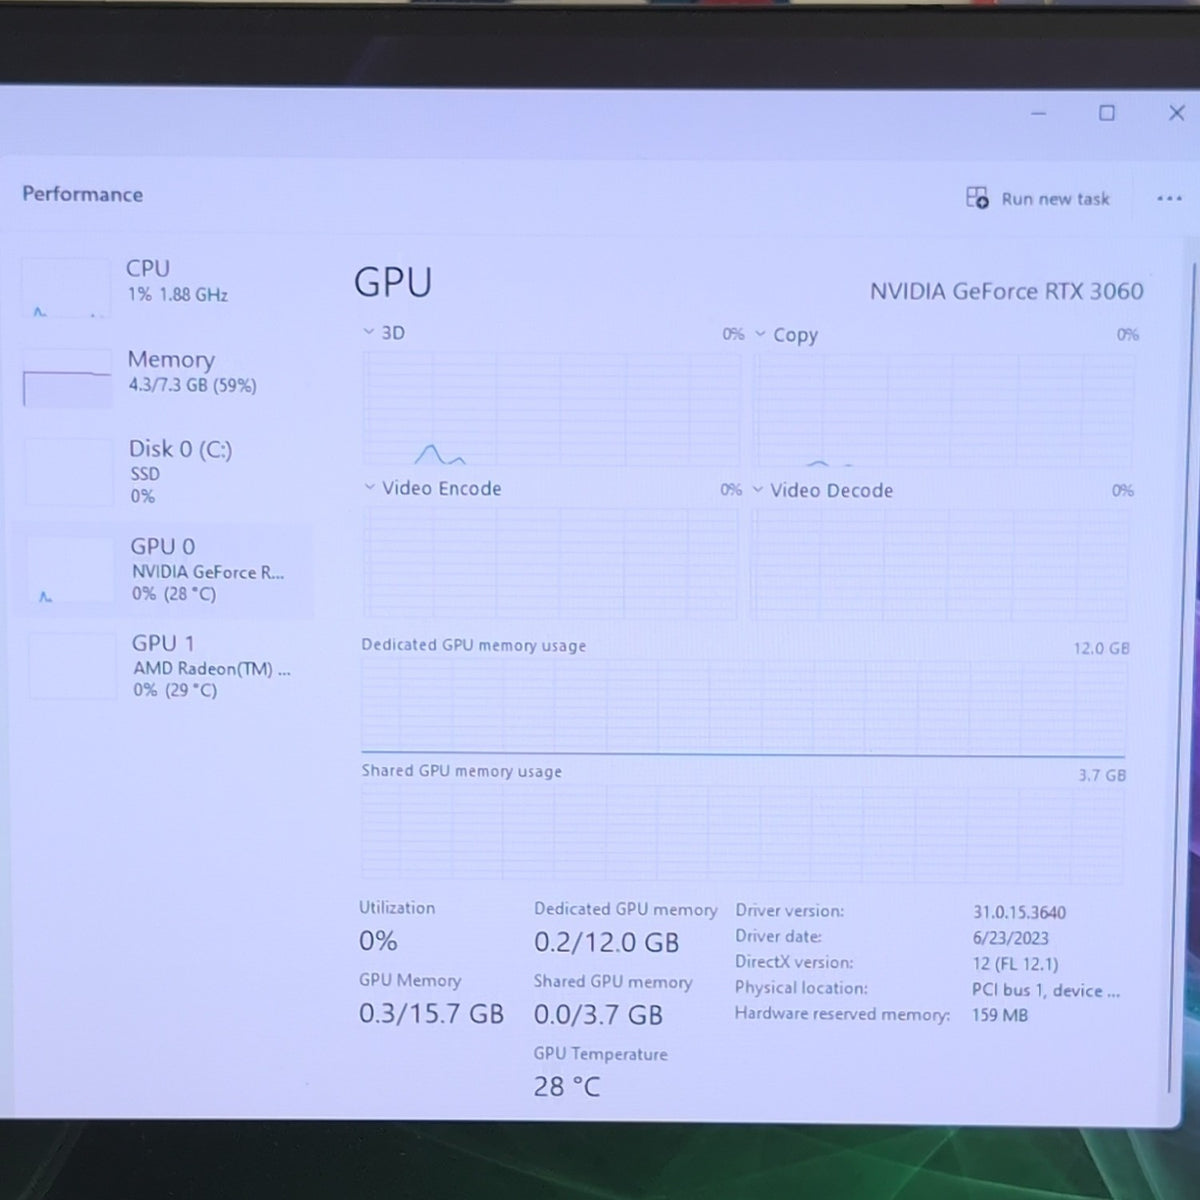Click the driver version 31.0.15.3640 value
Viewport: 1200px width, 1200px height.
(1019, 912)
